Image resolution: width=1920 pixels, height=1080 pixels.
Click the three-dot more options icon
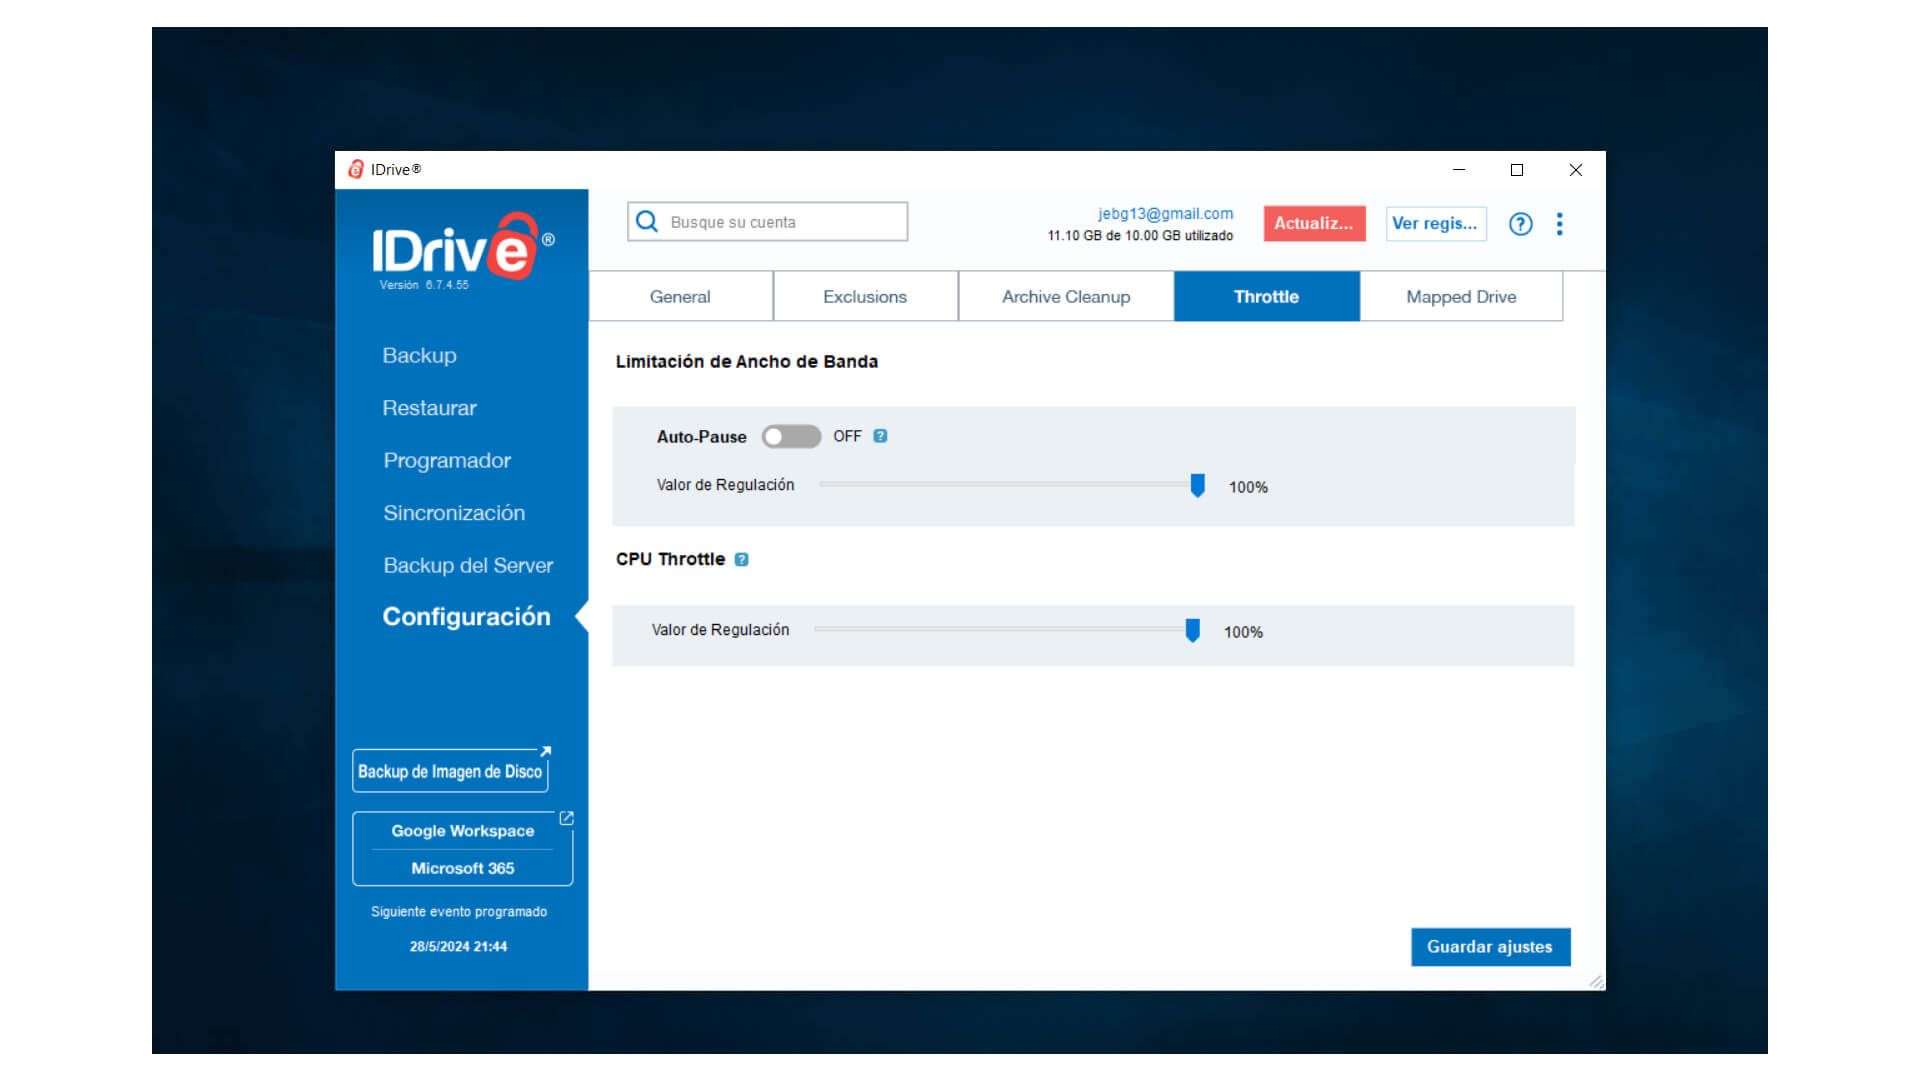(x=1560, y=223)
